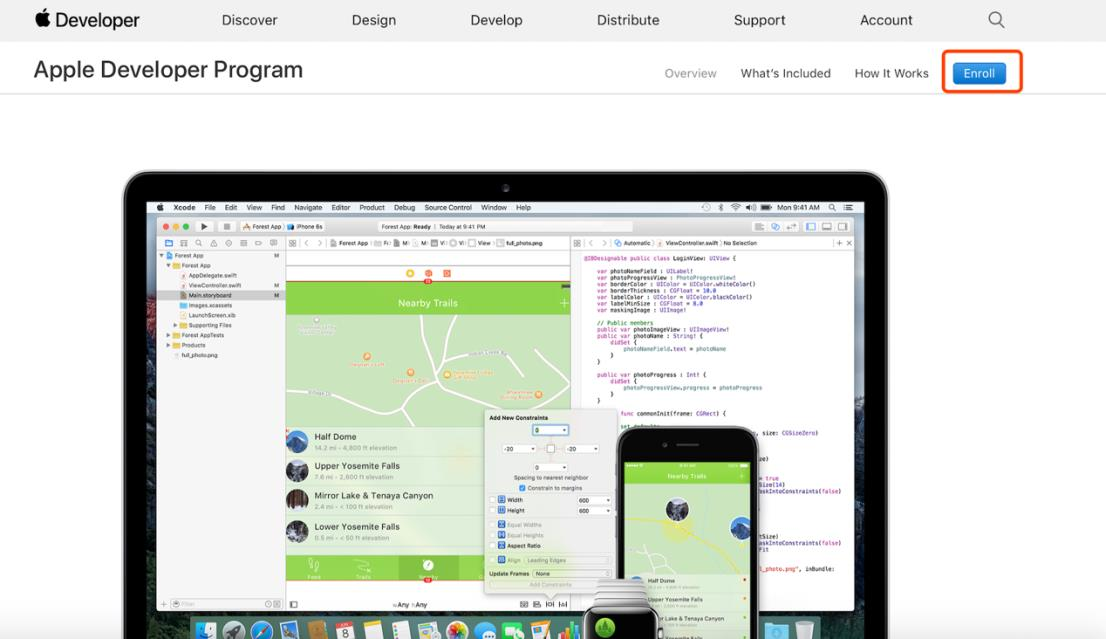The width and height of the screenshot is (1106, 639).
Task: Open the Develop menu in site header
Action: 496,20
